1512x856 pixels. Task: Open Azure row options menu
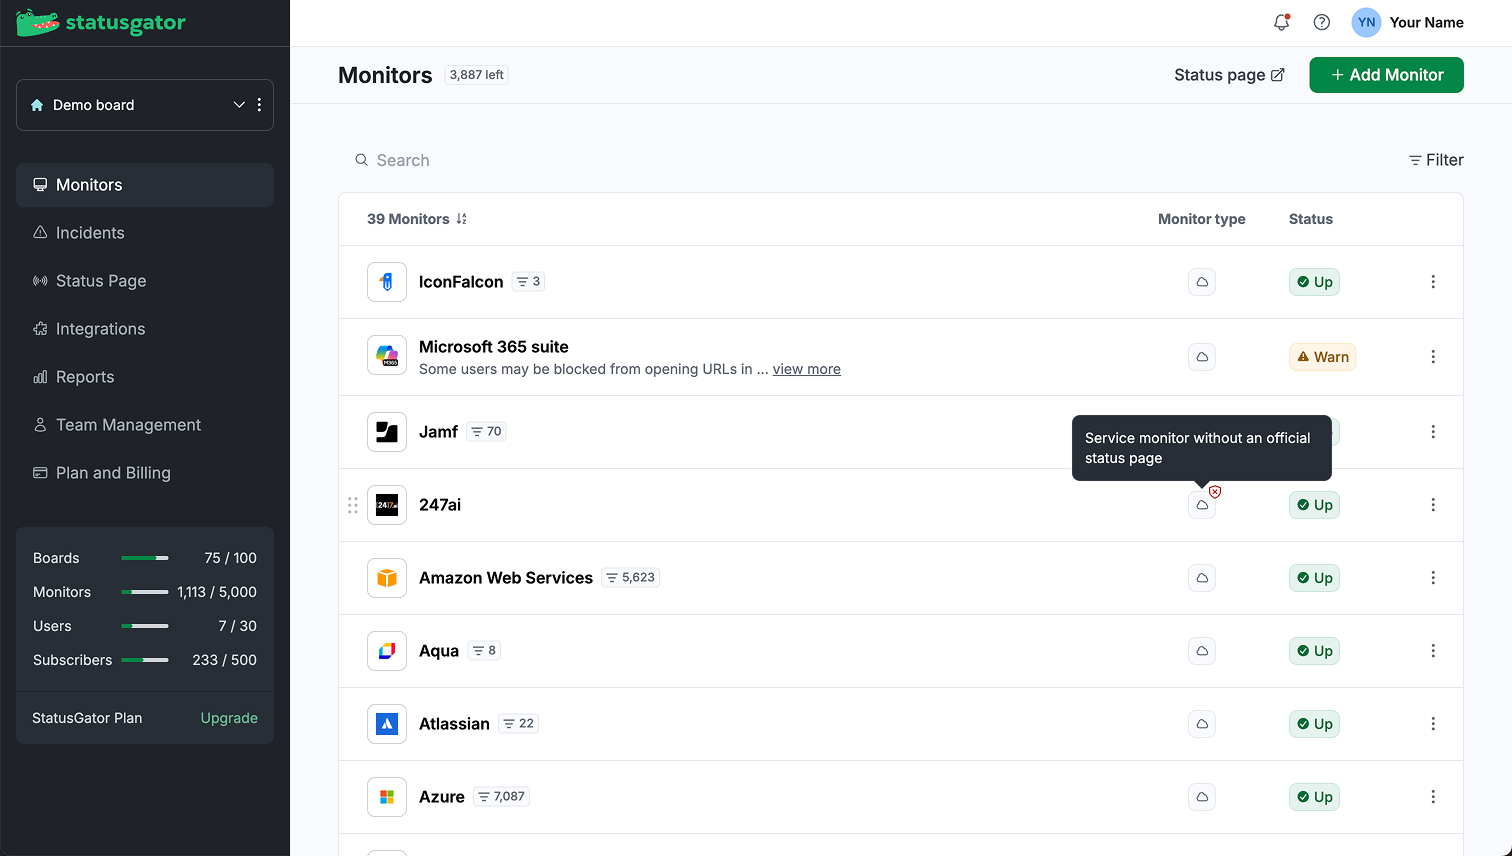[x=1433, y=797]
